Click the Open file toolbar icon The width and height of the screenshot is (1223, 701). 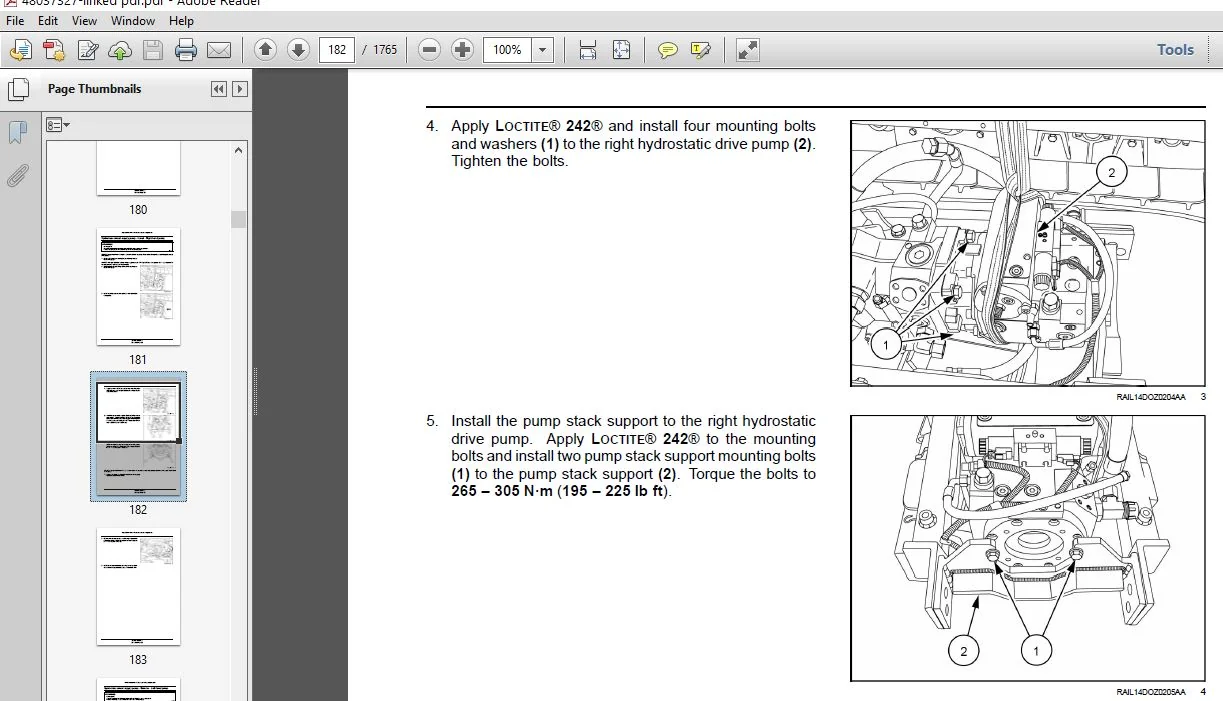click(x=21, y=50)
